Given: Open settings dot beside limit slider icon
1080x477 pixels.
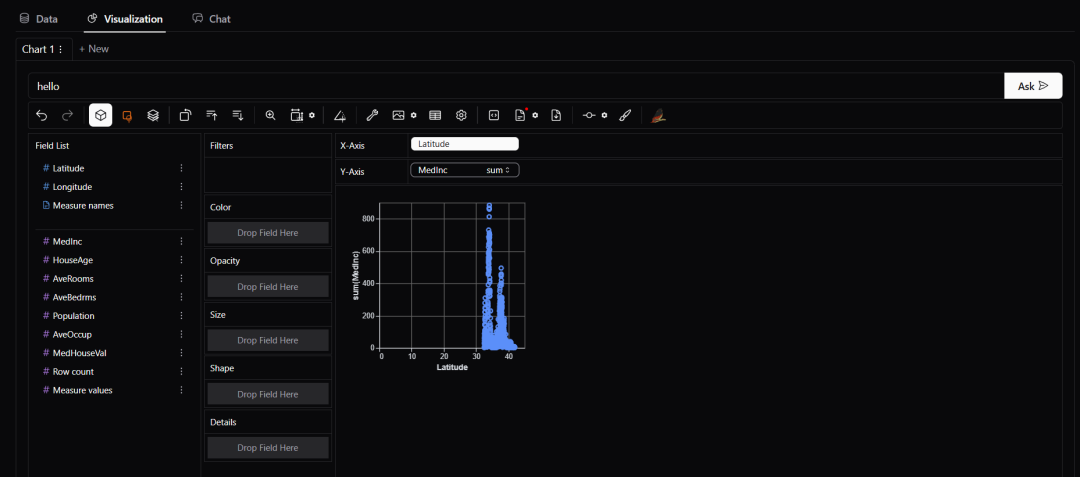Looking at the screenshot, I should [604, 116].
